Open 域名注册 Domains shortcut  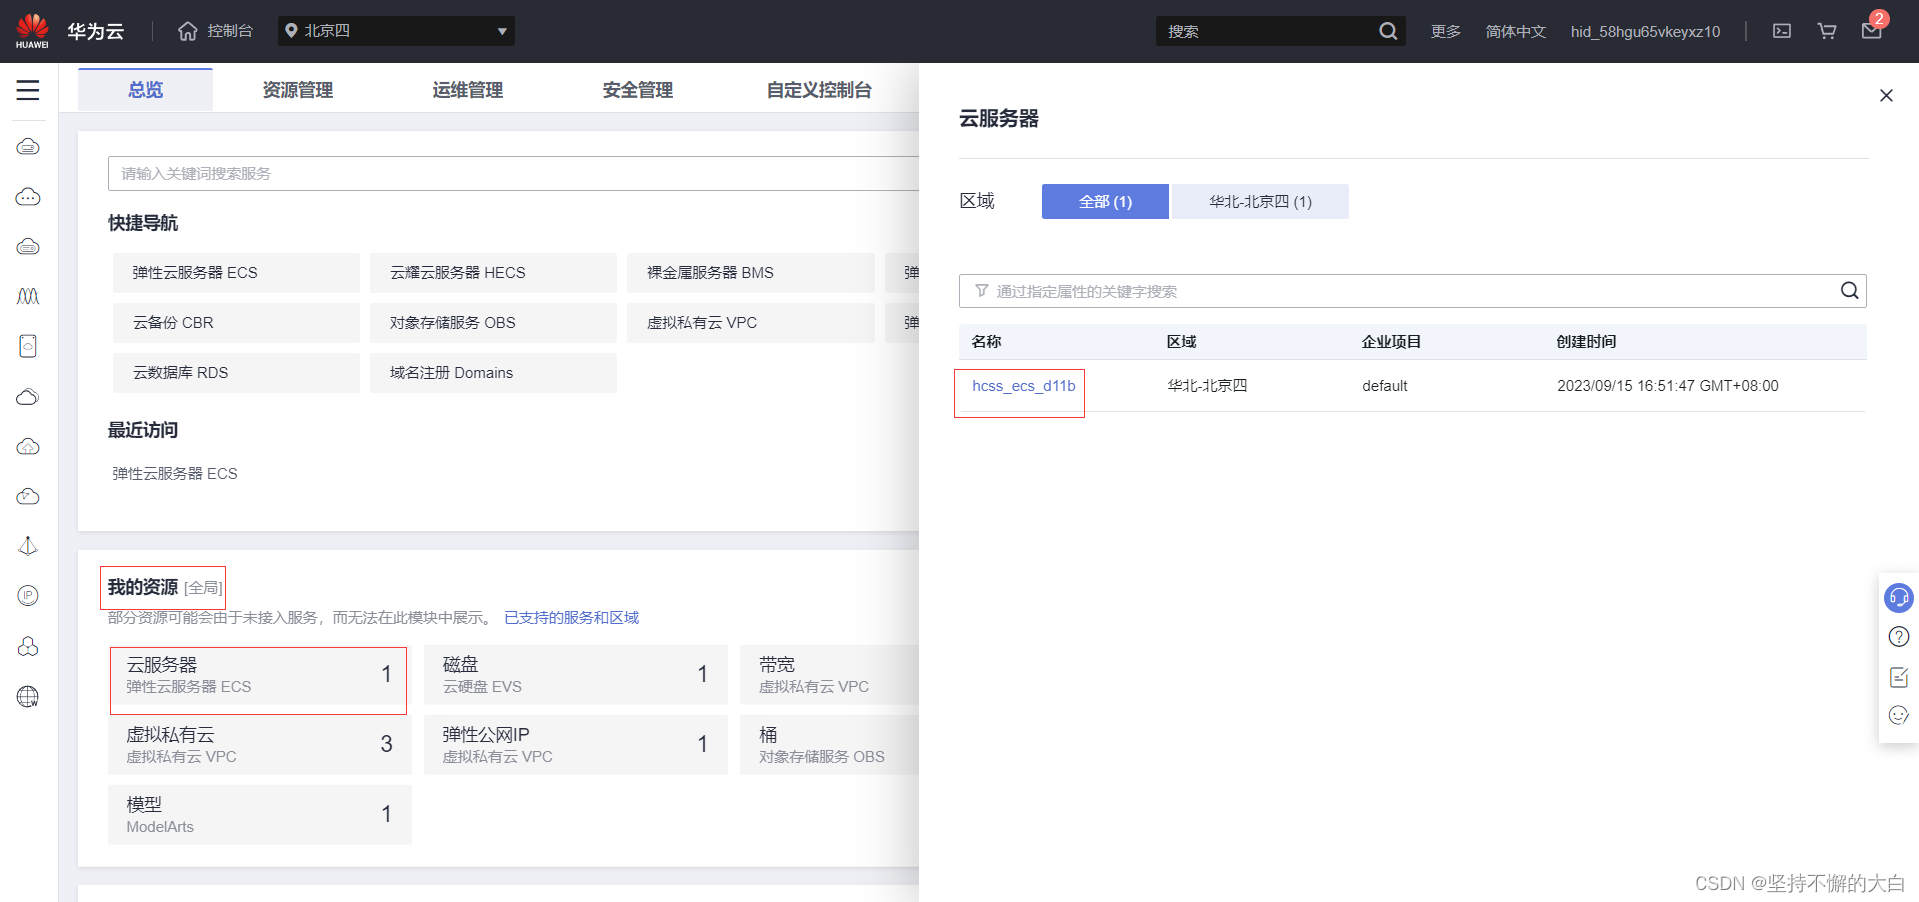click(x=493, y=372)
